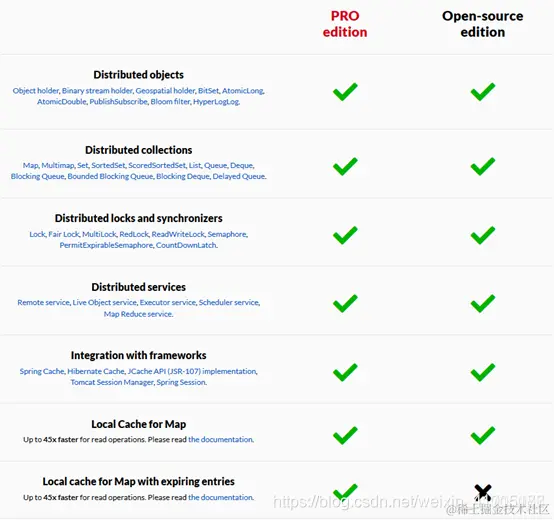The height and width of the screenshot is (520, 554).
Task: Click PRO checkmark for Distributed collections
Action: [x=345, y=166]
